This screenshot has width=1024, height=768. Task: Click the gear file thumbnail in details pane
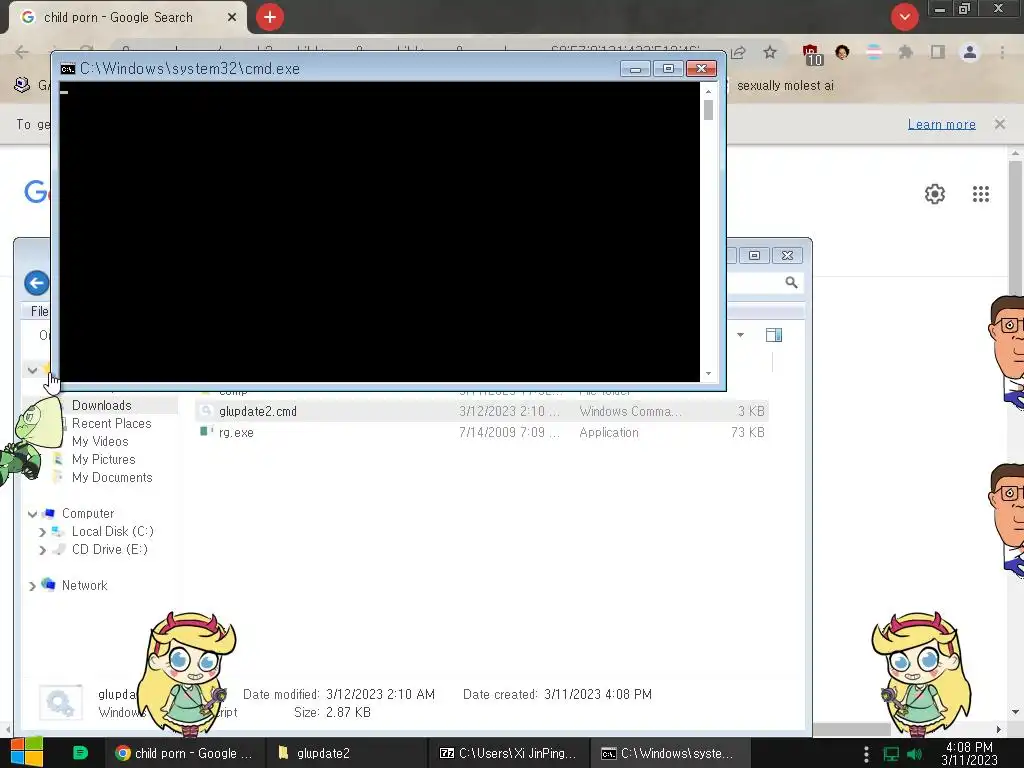[x=61, y=702]
